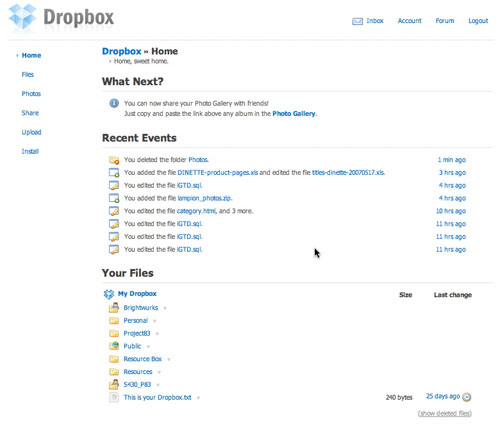Open lampion_photos.zip file link
The width and height of the screenshot is (500, 433).
[x=204, y=198]
